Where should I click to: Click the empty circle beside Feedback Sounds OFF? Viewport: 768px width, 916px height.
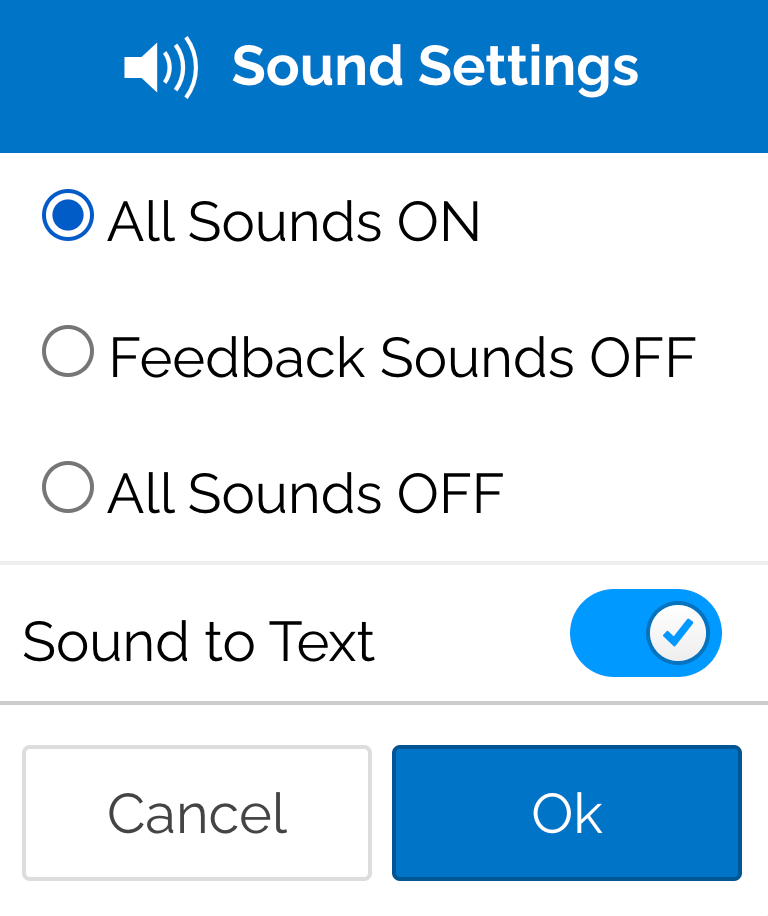tap(68, 352)
